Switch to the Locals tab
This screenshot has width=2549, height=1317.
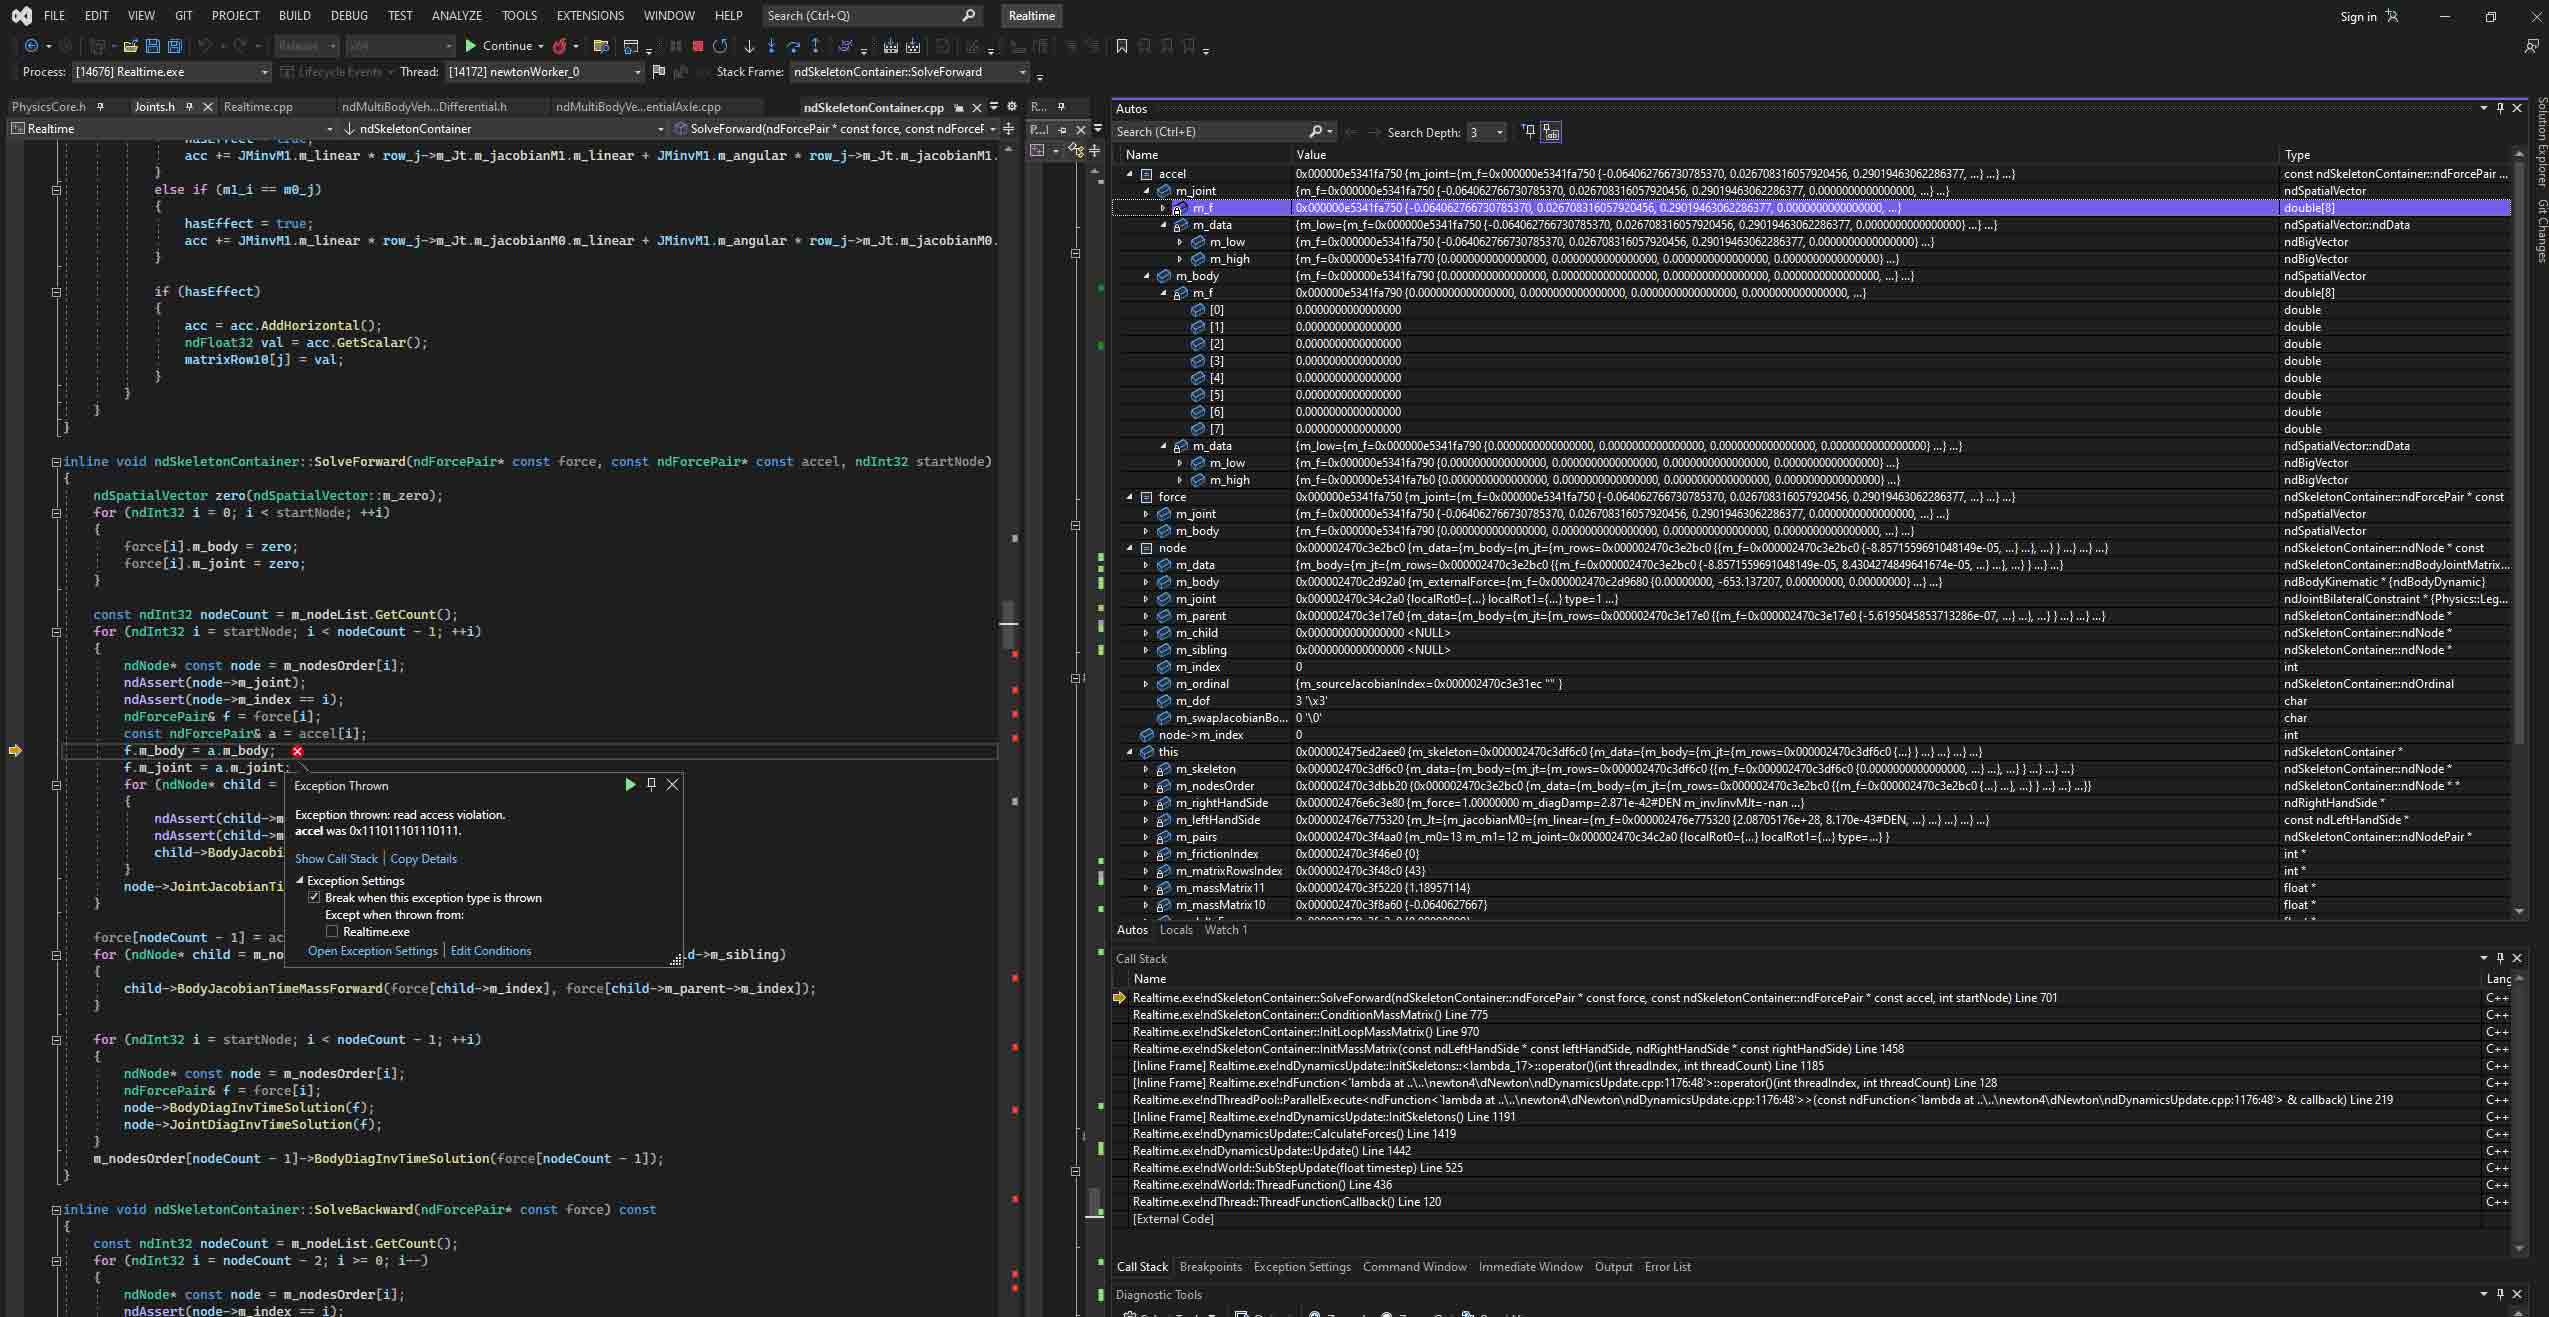(1176, 930)
